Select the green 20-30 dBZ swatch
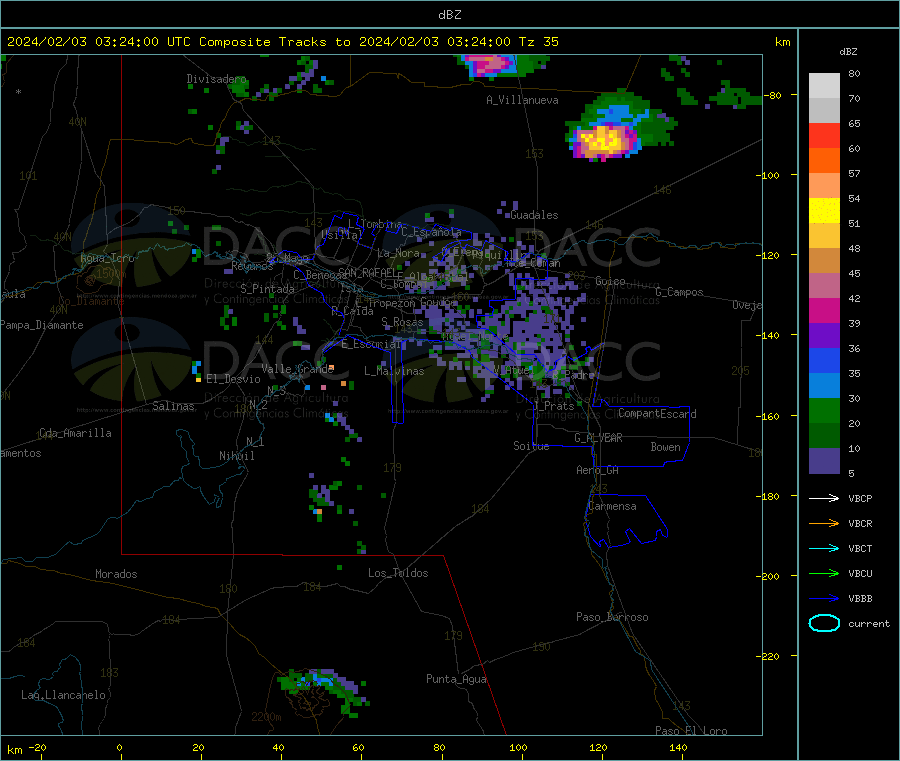900x761 pixels. click(824, 410)
